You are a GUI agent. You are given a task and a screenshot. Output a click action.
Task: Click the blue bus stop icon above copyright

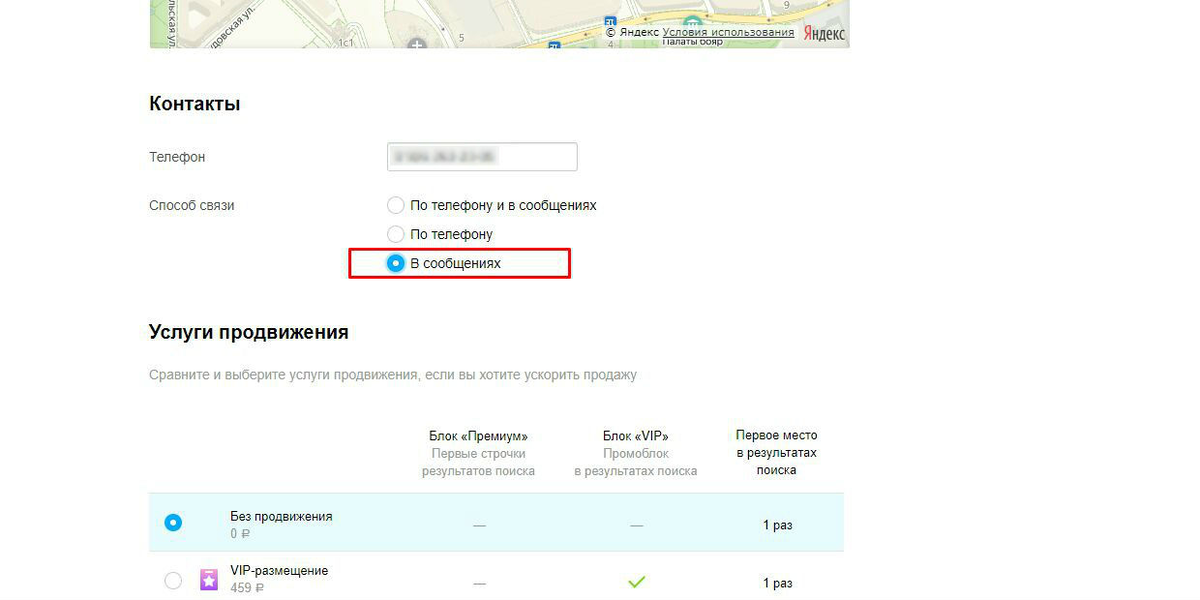610,21
